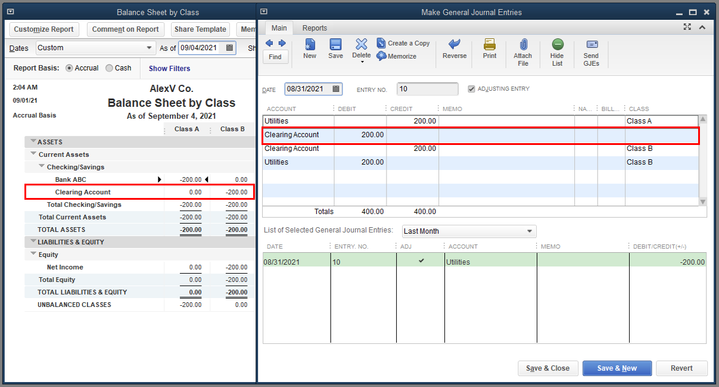Open journal entry date calendar picker
This screenshot has height=387, width=719.
(336, 89)
